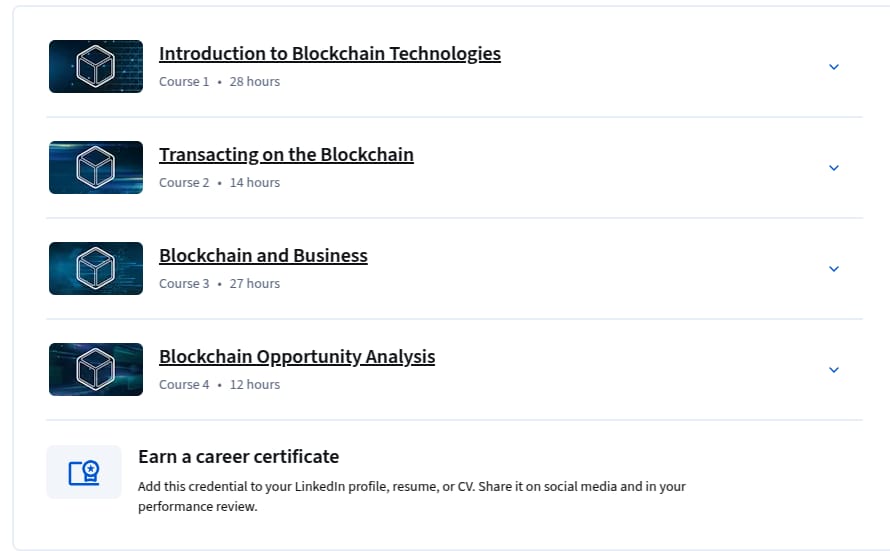Screen dimensions: 890x551
Task: Click the Course 4 label text
Action: 184,385
